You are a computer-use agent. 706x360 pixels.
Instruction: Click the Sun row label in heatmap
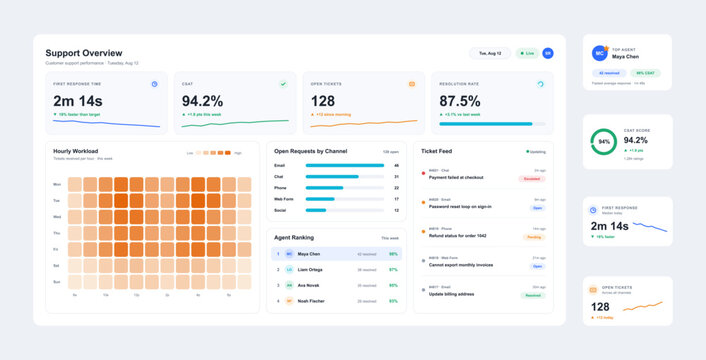click(56, 282)
